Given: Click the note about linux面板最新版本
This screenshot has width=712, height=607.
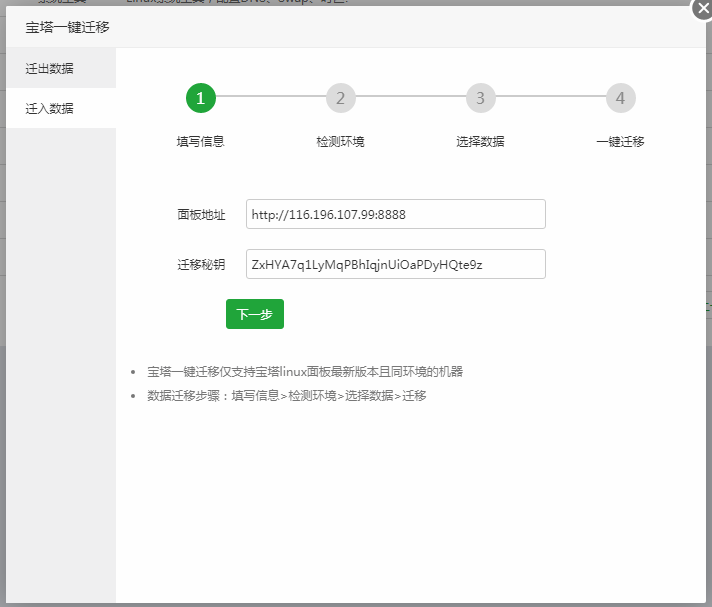Looking at the screenshot, I should coord(305,371).
